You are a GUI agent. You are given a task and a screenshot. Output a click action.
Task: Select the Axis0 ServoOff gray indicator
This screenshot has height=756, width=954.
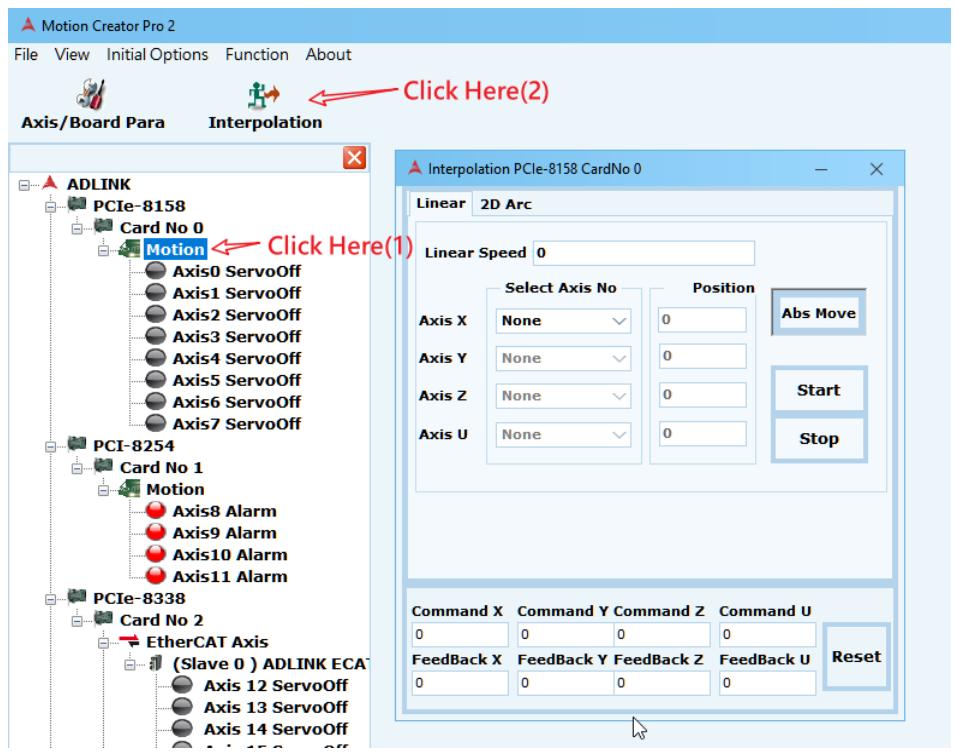pyautogui.click(x=156, y=271)
